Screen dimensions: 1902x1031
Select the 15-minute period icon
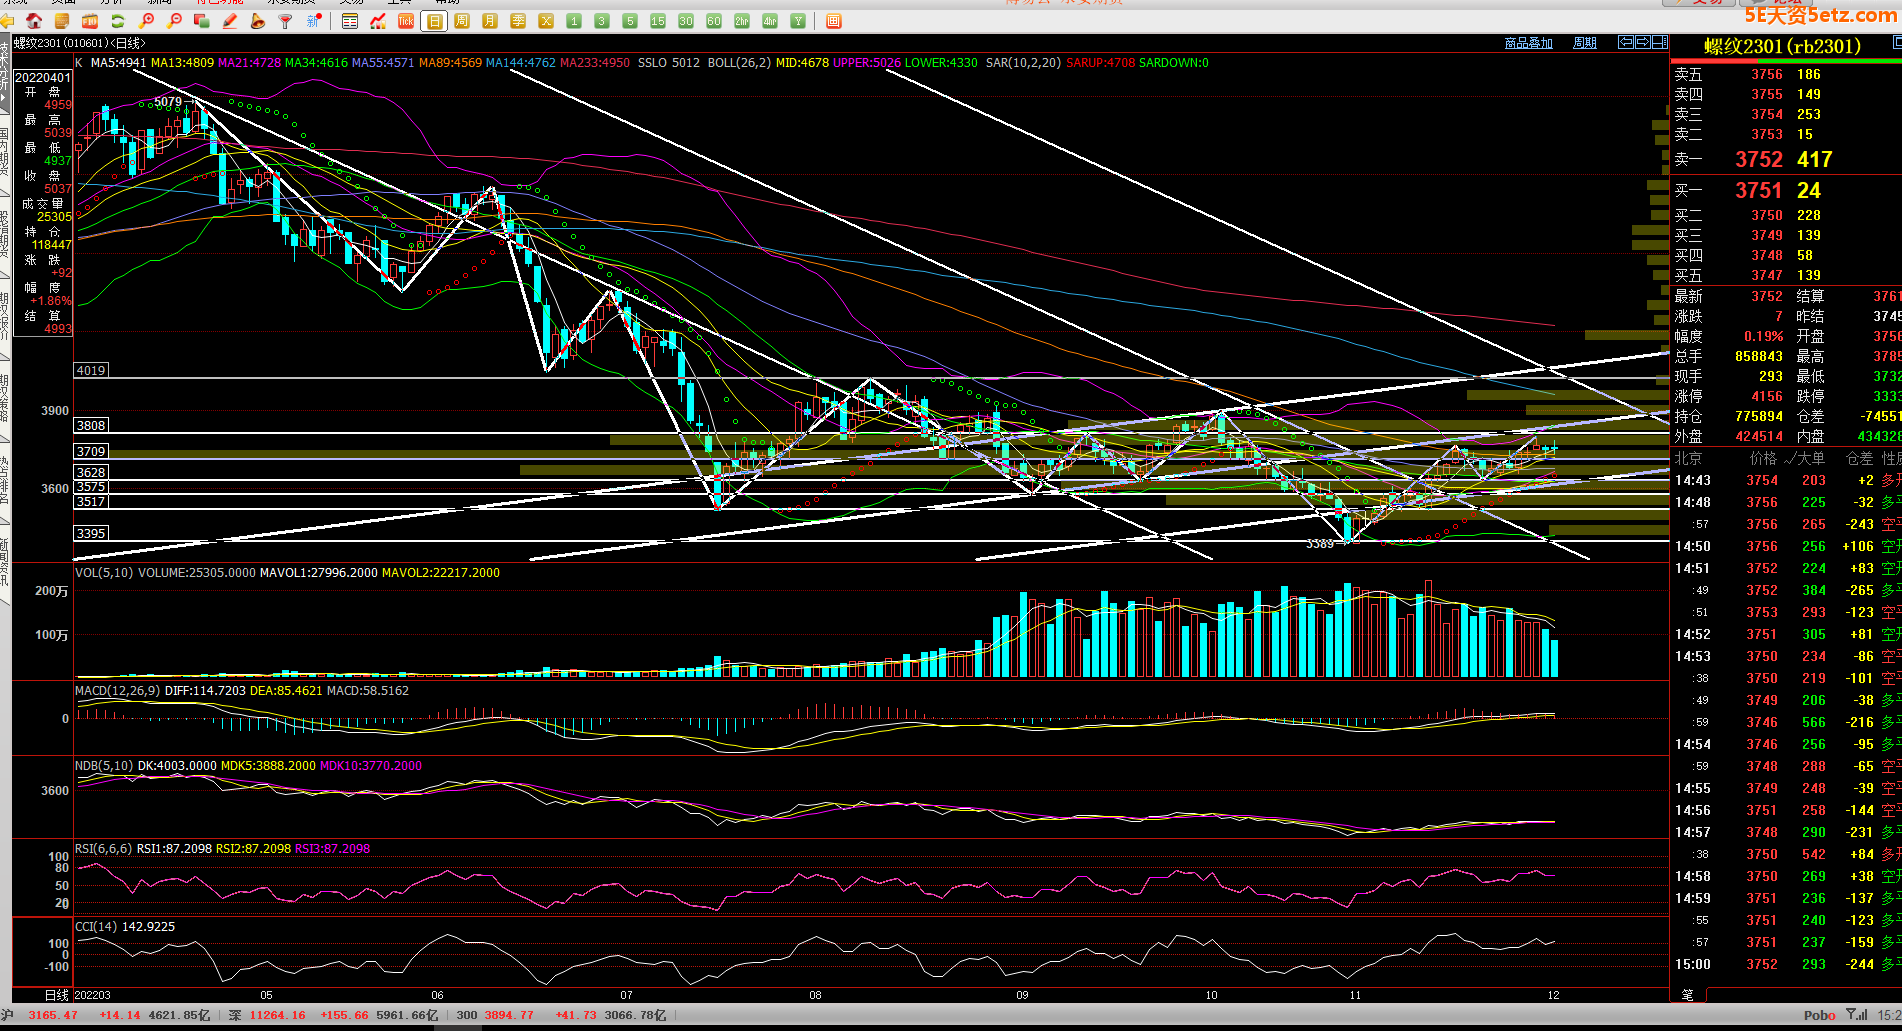(x=658, y=21)
